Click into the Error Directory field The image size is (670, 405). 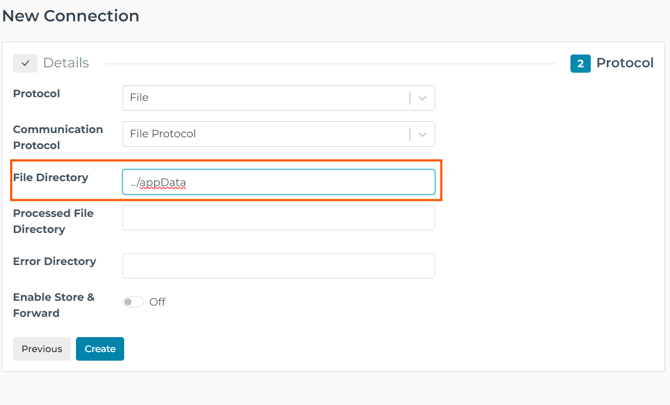click(279, 266)
